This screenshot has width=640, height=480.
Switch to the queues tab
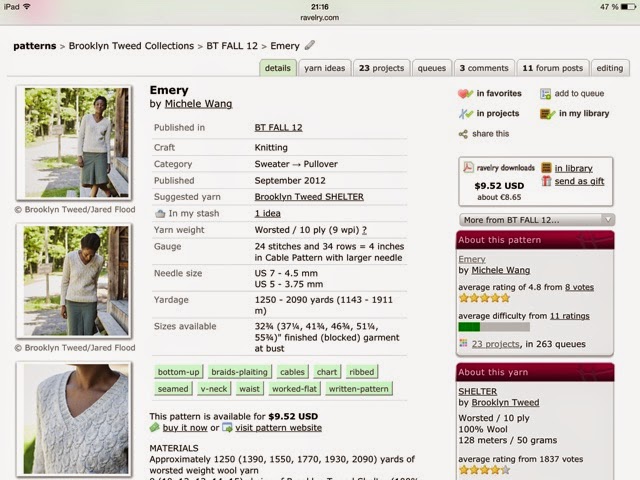click(431, 68)
